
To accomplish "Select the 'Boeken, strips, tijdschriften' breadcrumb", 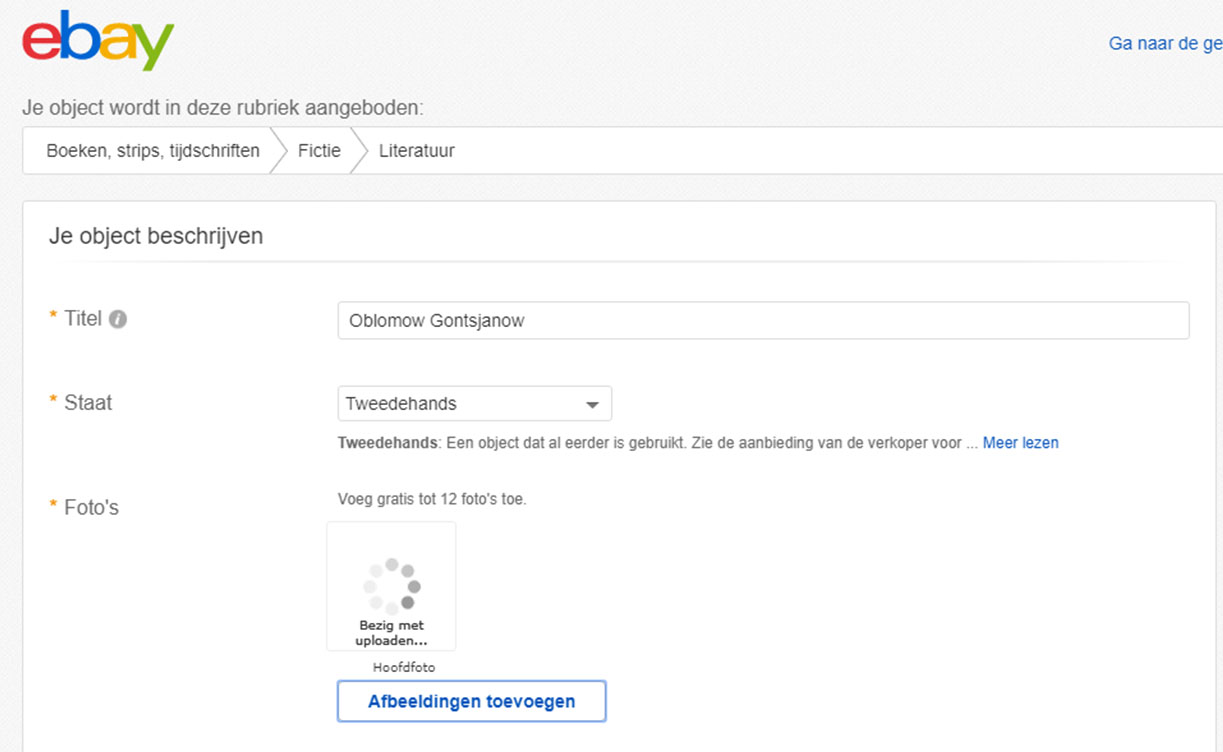I will [x=153, y=151].
